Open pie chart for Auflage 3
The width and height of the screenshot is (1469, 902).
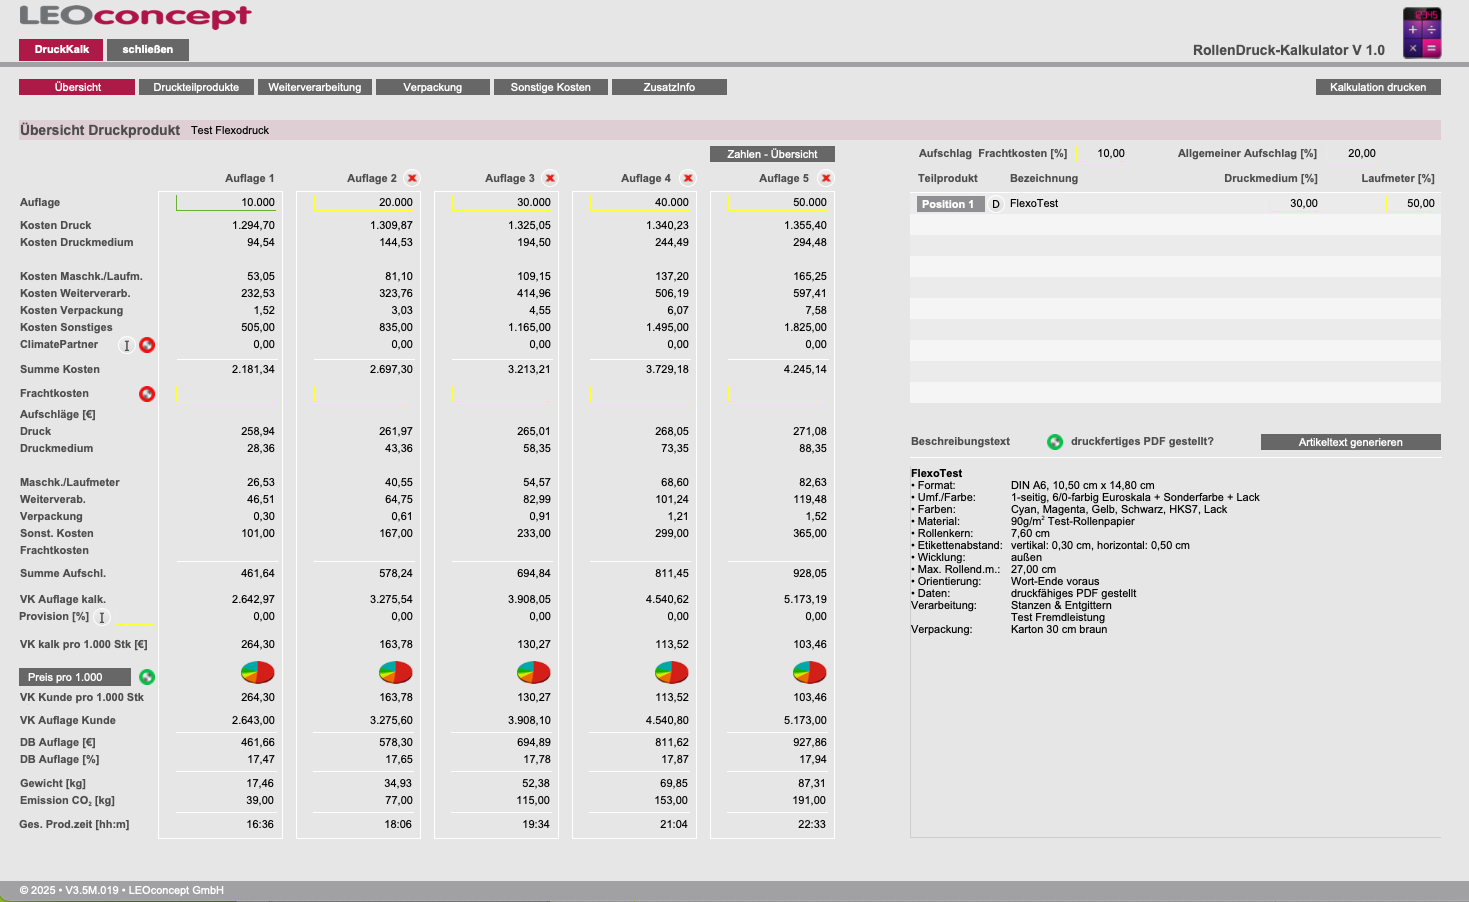click(x=534, y=672)
